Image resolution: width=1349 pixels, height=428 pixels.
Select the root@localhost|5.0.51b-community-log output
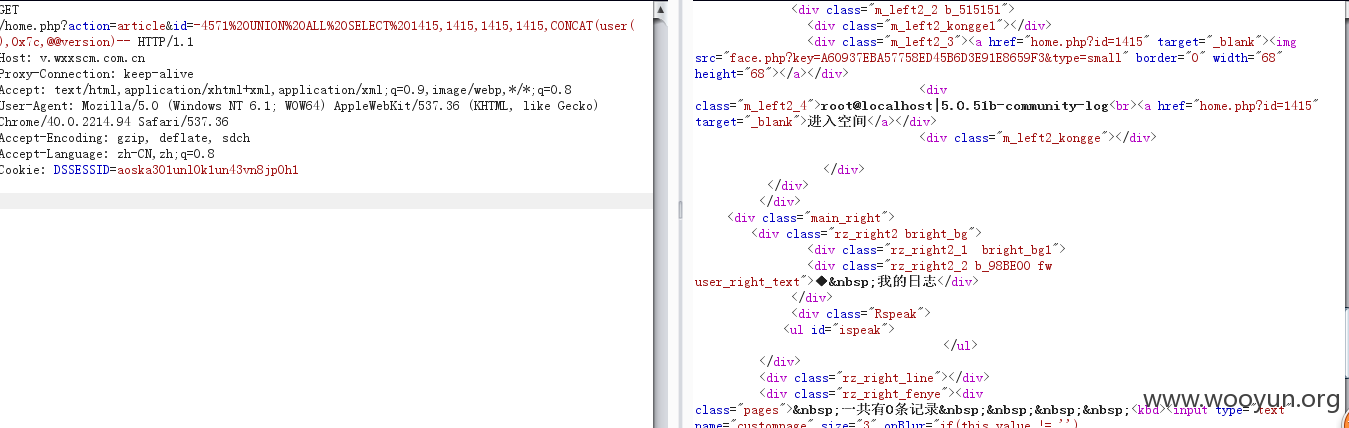click(964, 106)
